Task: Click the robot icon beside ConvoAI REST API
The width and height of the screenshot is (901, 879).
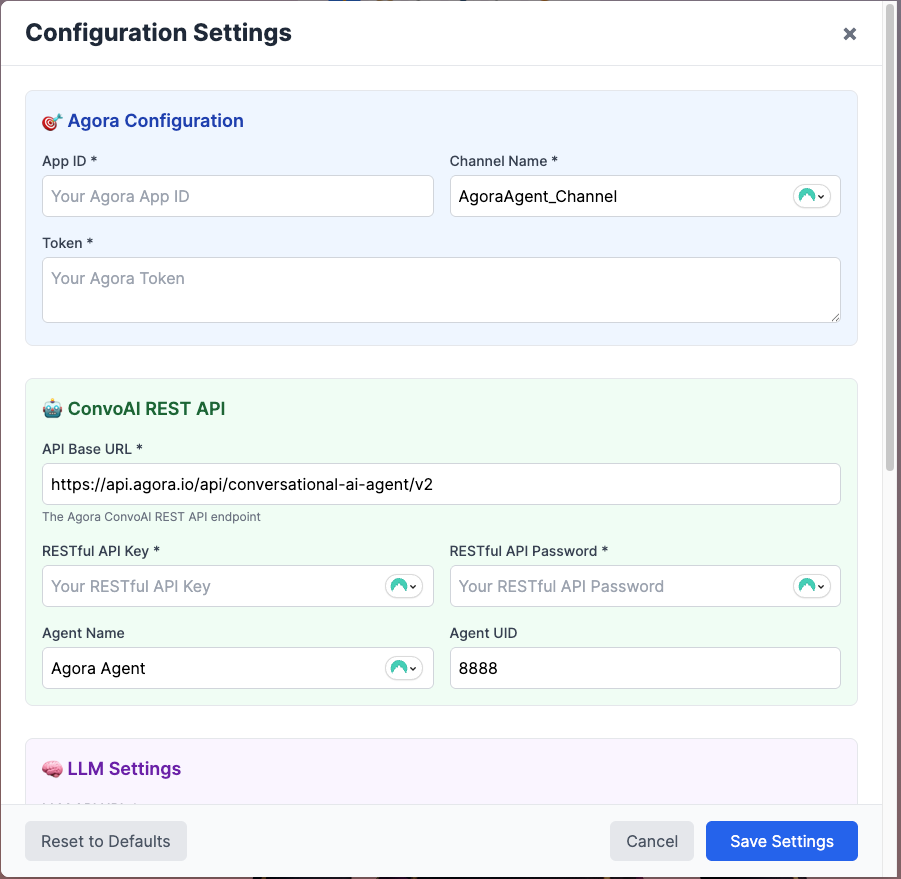Action: (x=52, y=409)
